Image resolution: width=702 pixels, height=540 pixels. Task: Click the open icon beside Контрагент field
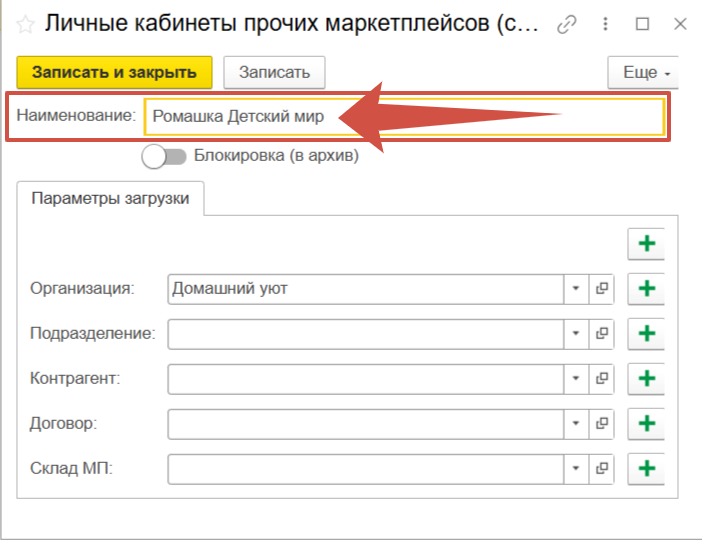click(x=602, y=379)
